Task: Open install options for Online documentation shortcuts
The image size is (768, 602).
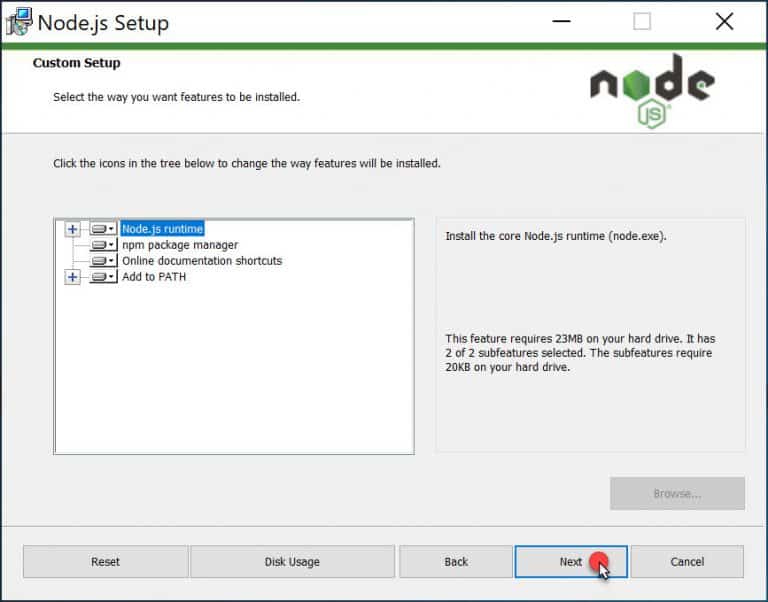Action: point(103,261)
